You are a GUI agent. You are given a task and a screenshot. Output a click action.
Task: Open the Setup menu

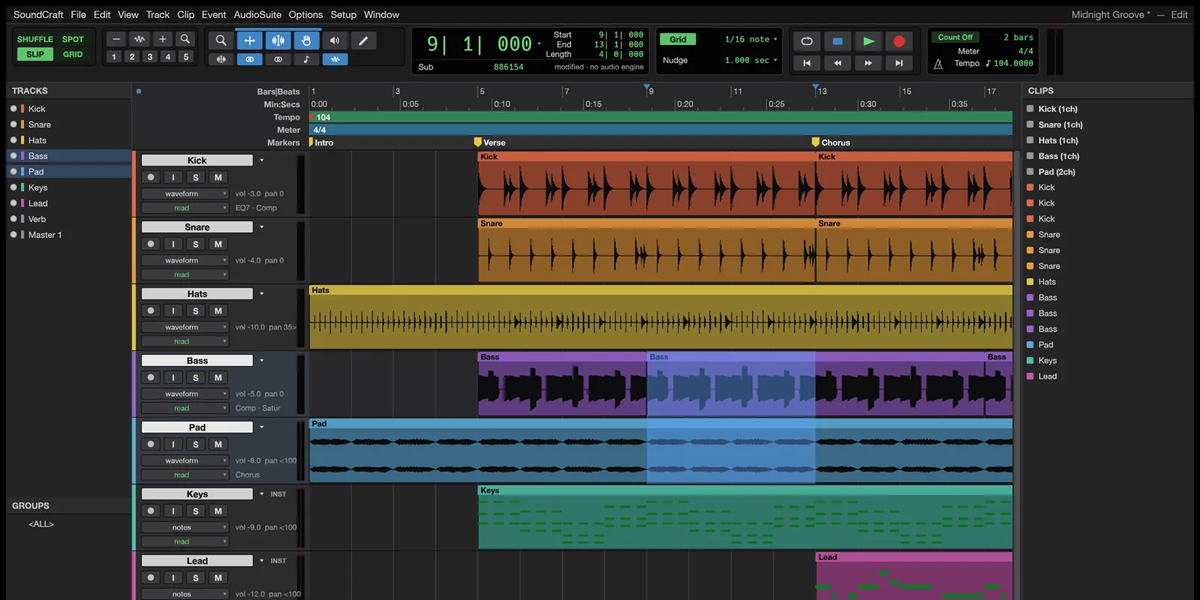(343, 15)
